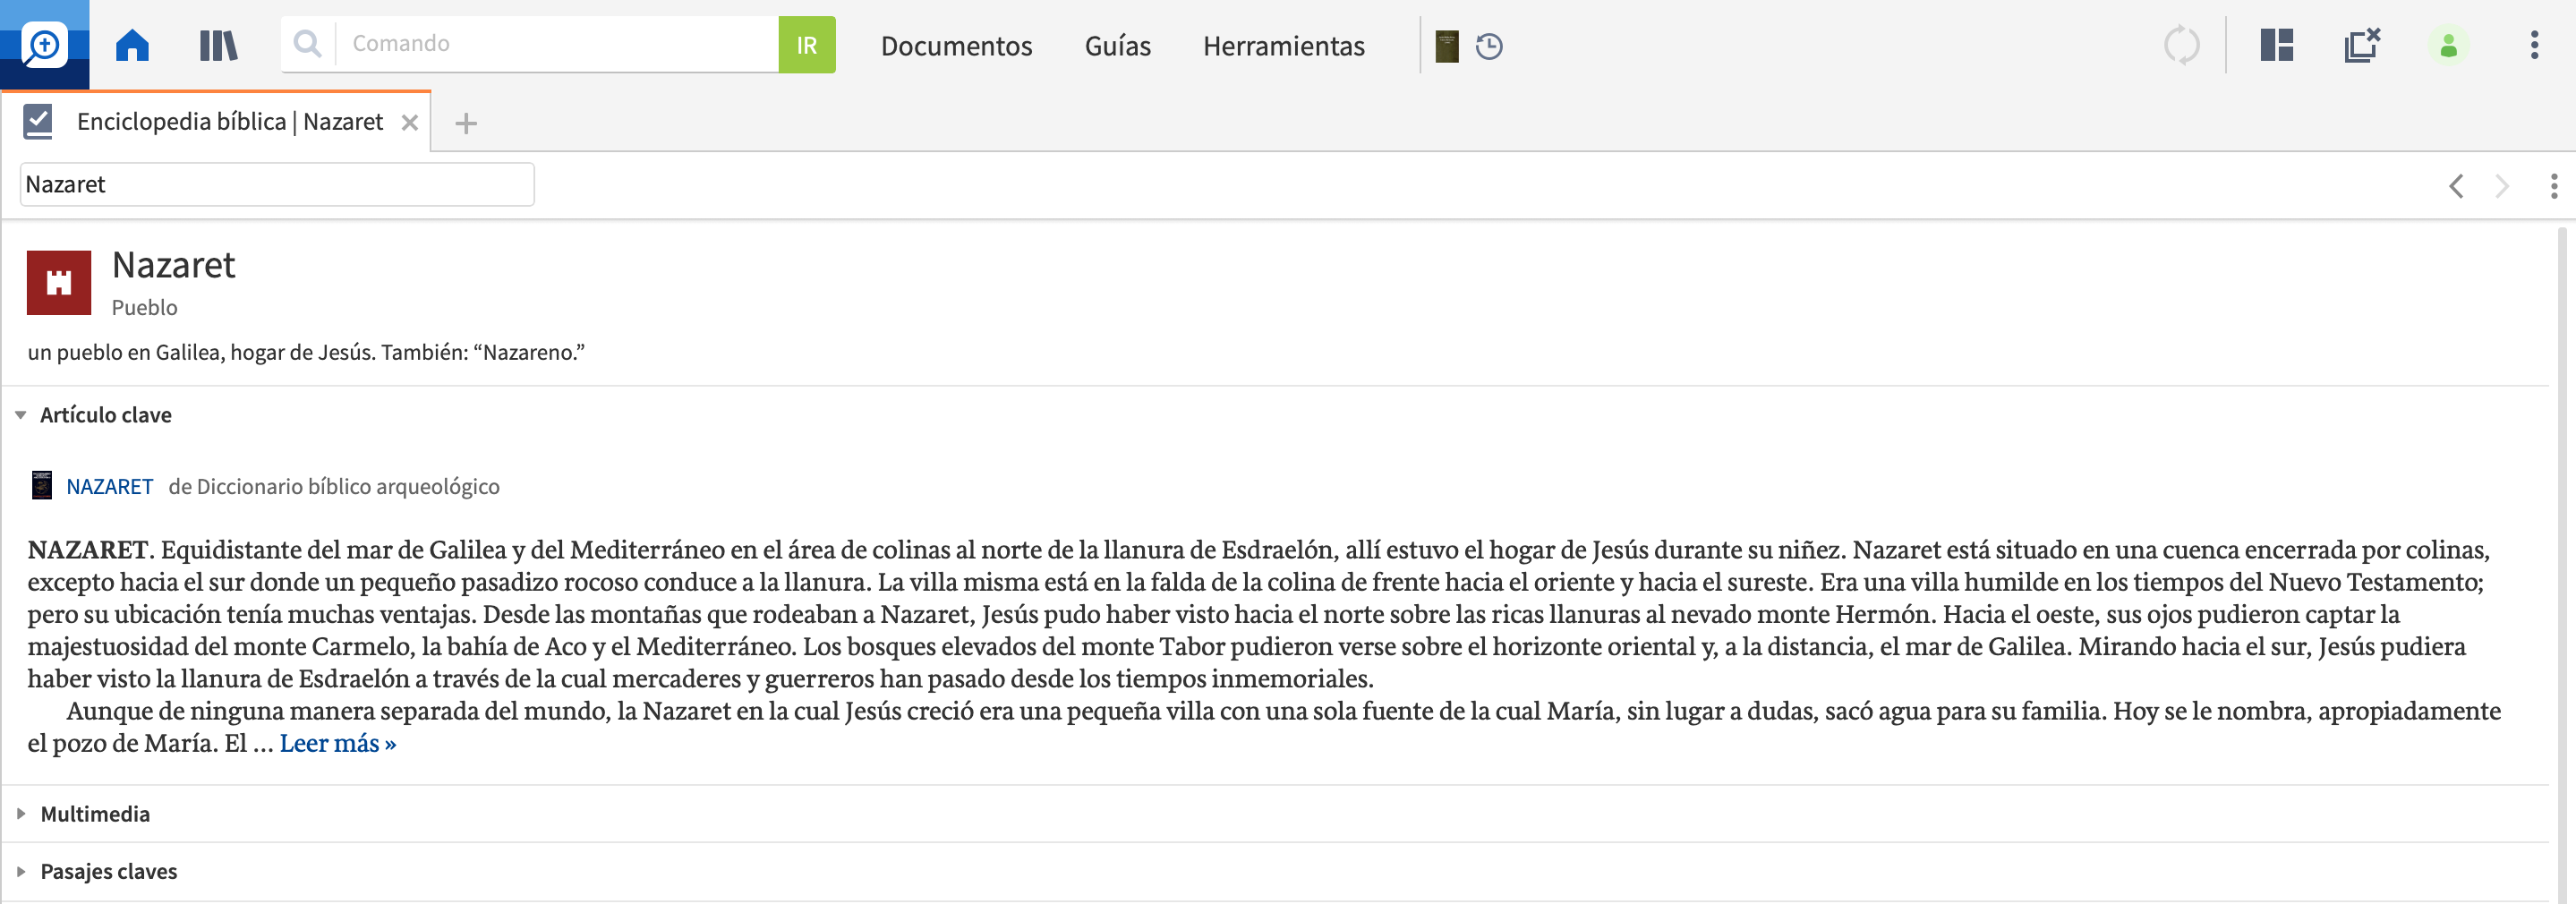Select the Enciclopedia bíblica | Nazaret tab
Screen dimensions: 2576x904
229,122
